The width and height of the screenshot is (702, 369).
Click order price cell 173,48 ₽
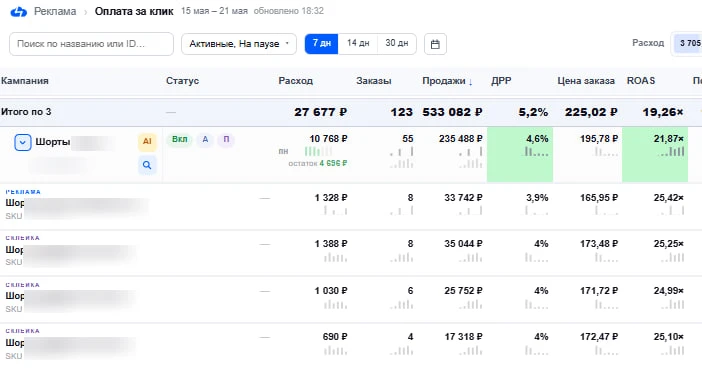pyautogui.click(x=599, y=244)
